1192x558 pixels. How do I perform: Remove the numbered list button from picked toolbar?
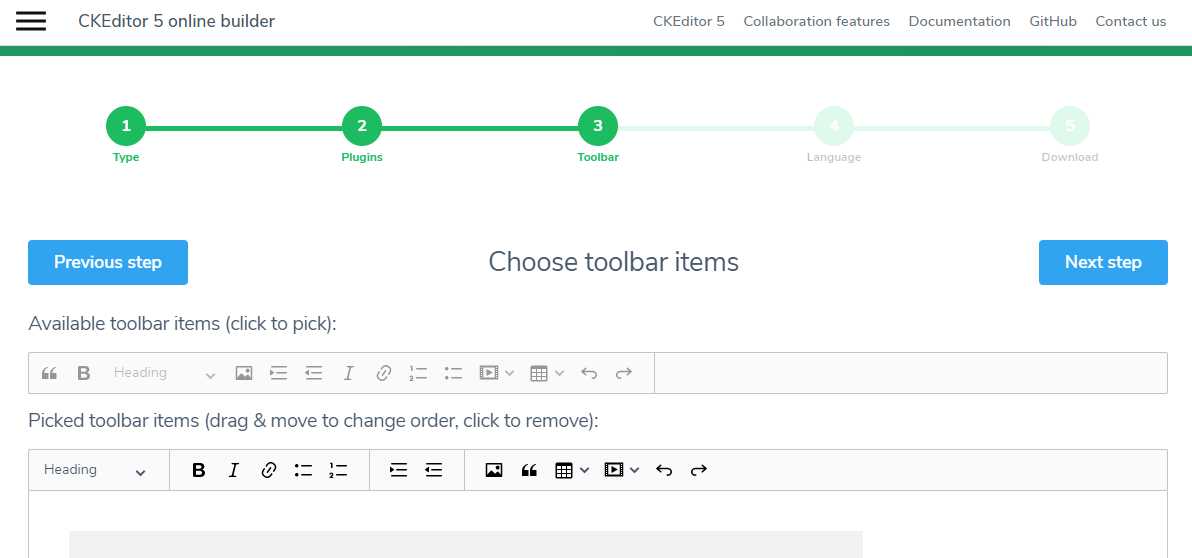338,471
